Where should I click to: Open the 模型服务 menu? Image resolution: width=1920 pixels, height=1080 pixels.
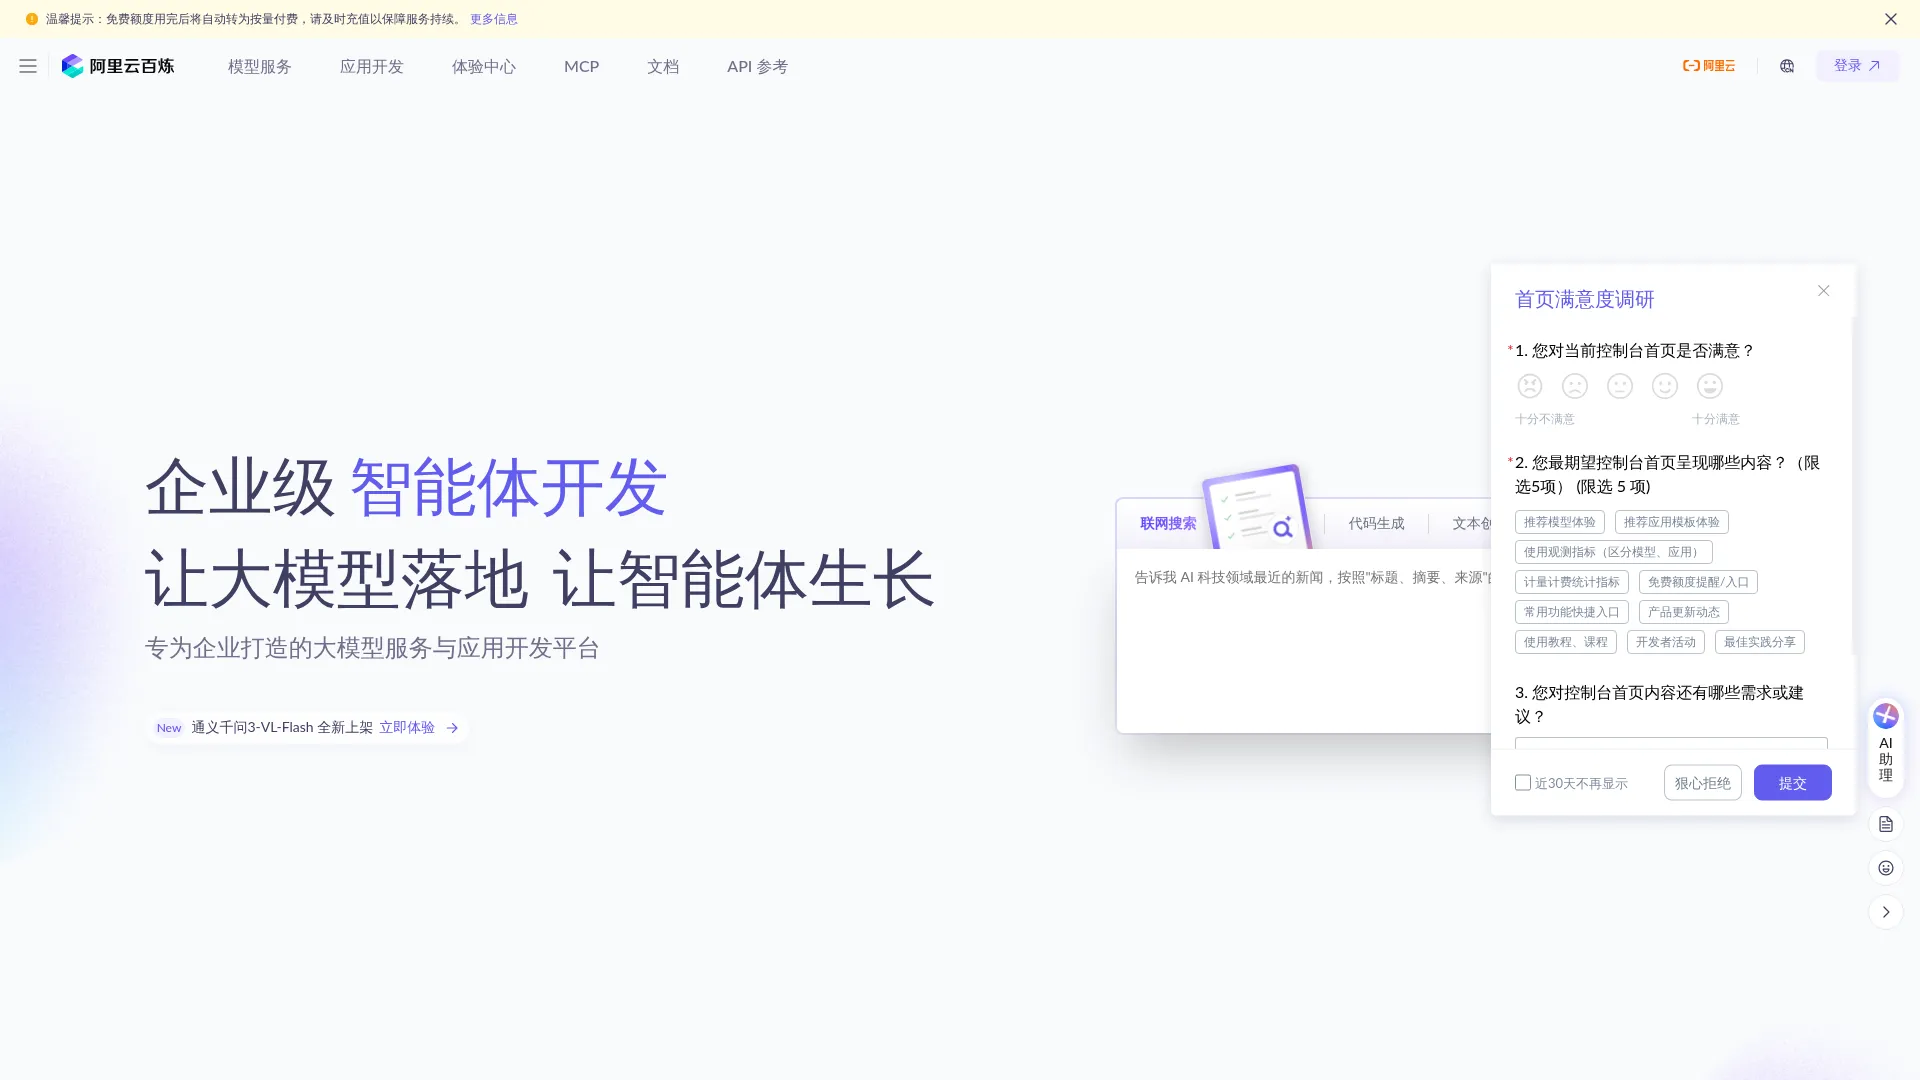coord(258,66)
